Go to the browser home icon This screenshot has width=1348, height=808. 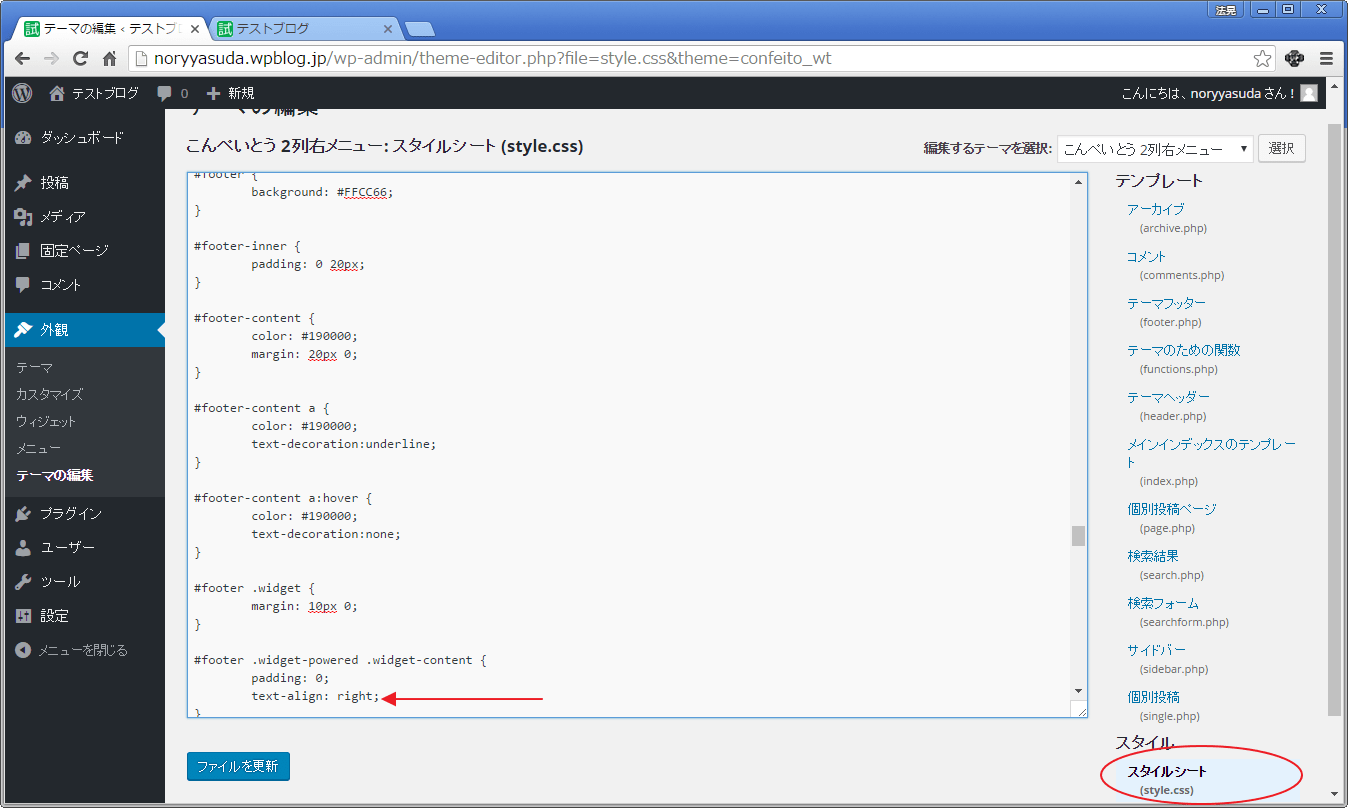tap(110, 58)
